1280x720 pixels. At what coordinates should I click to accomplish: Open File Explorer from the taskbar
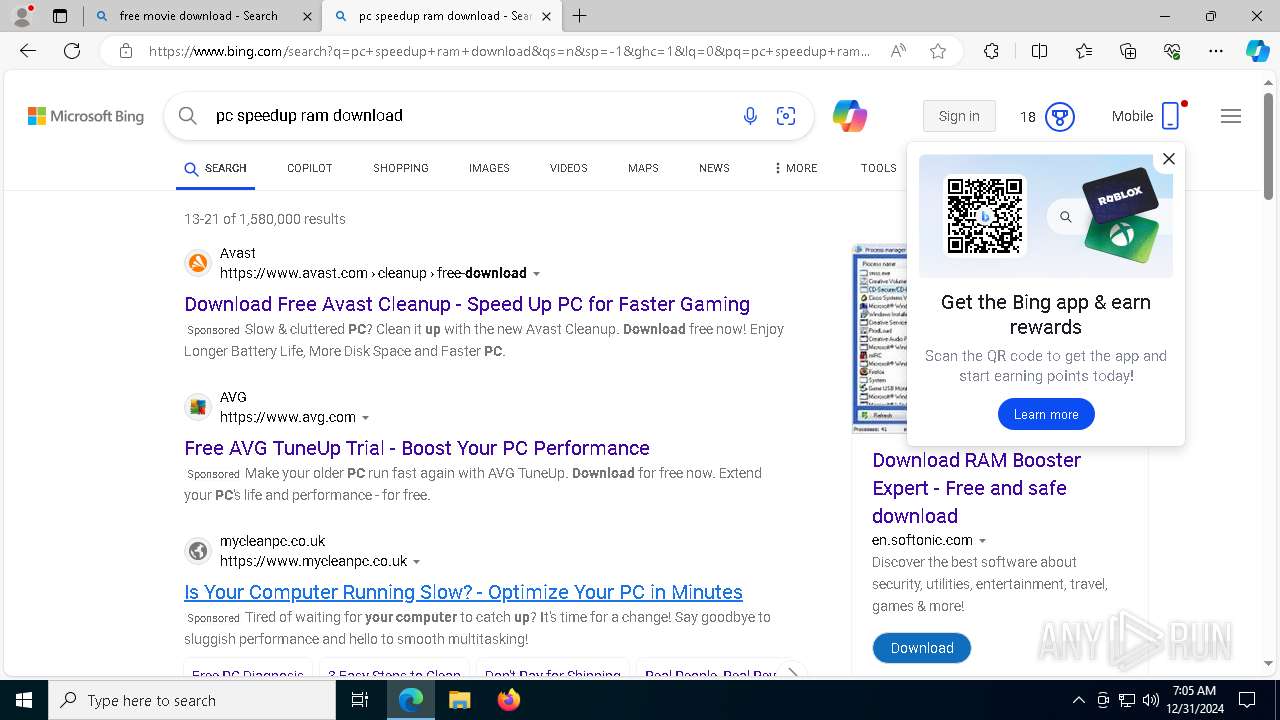tap(459, 700)
